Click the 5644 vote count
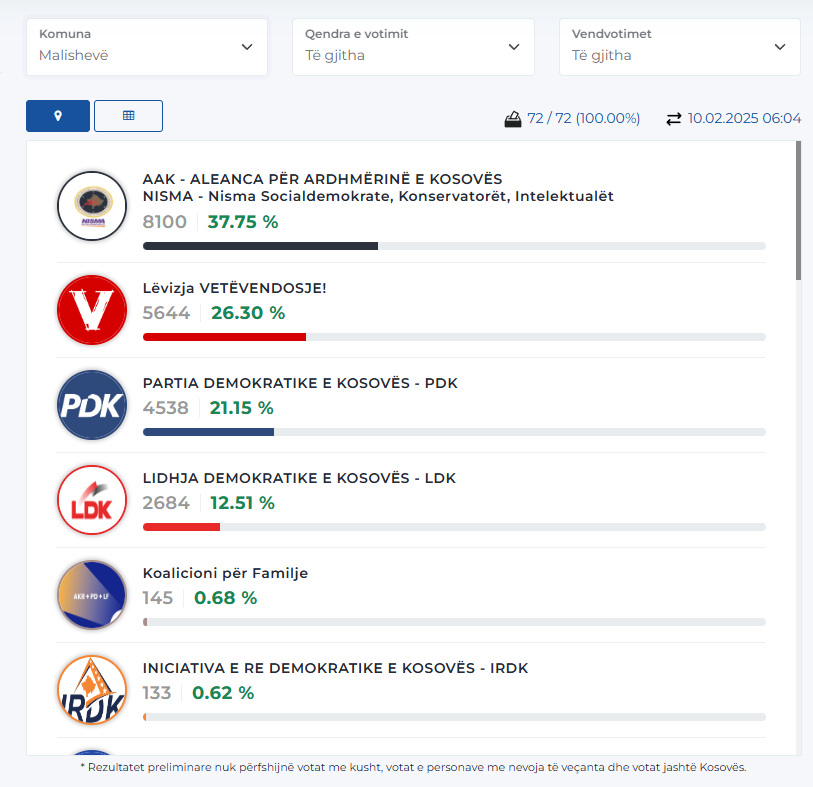This screenshot has height=787, width=813. 166,313
